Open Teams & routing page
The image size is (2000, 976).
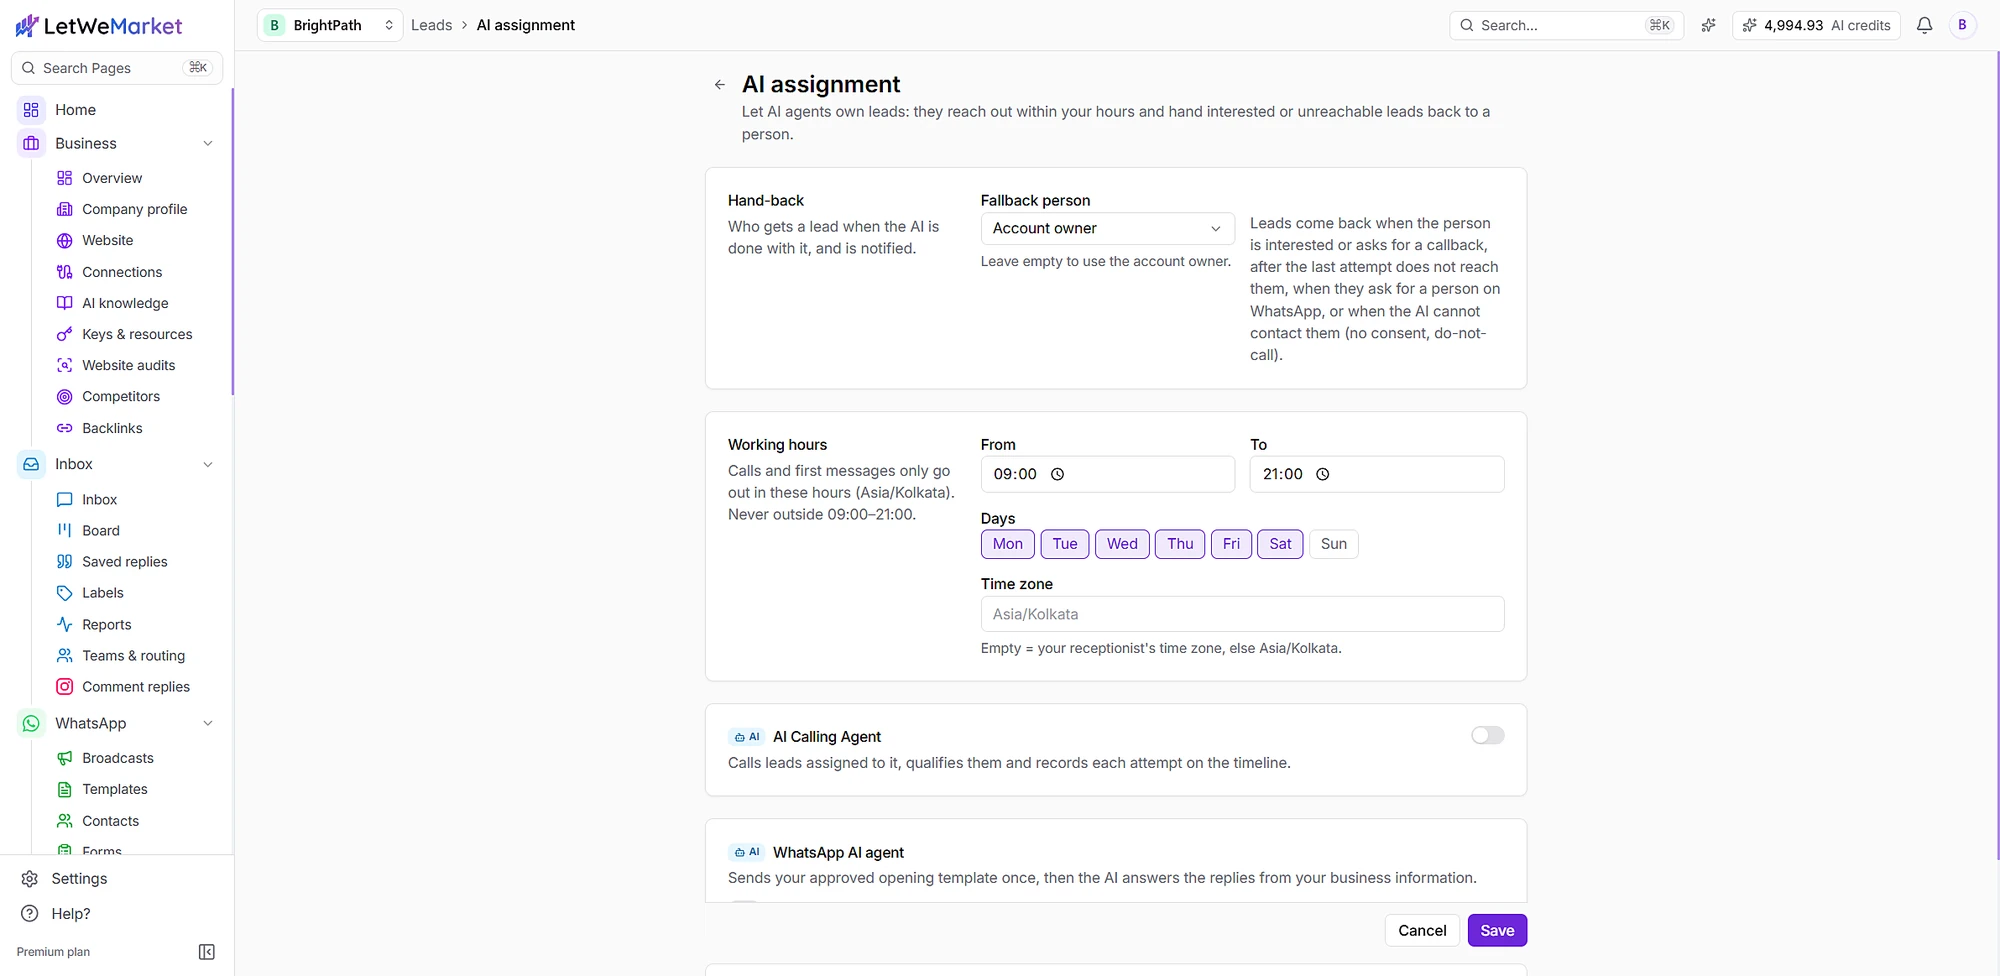tap(133, 656)
